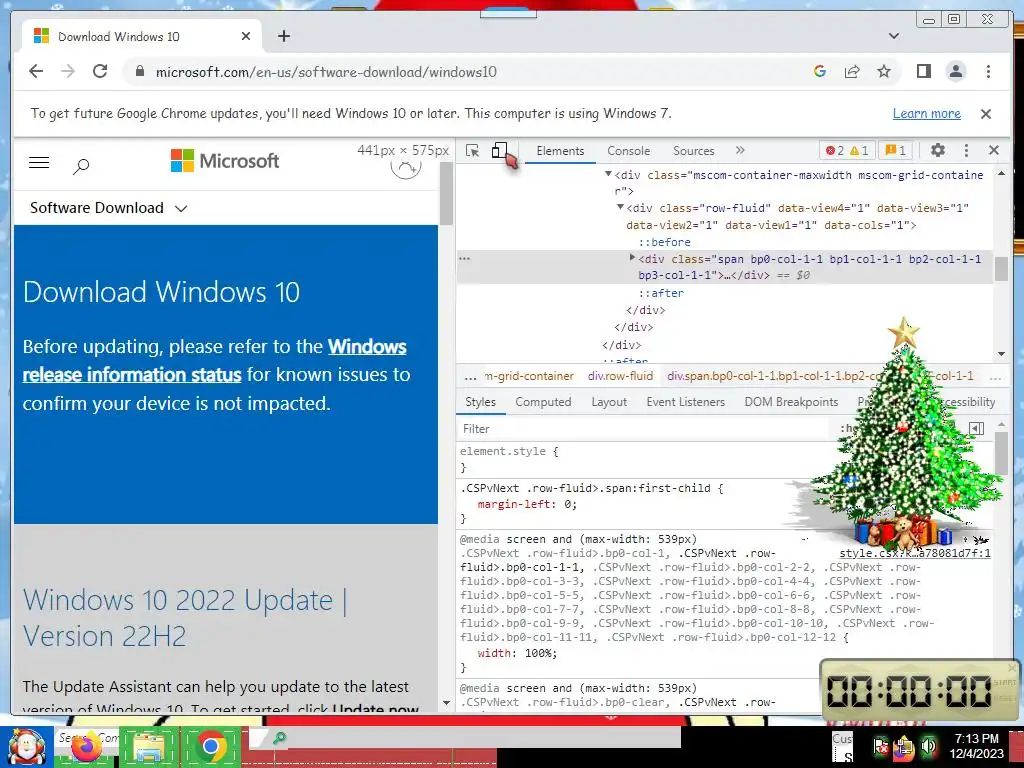Open the style.csx source link
The width and height of the screenshot is (1024, 768).
pos(915,553)
